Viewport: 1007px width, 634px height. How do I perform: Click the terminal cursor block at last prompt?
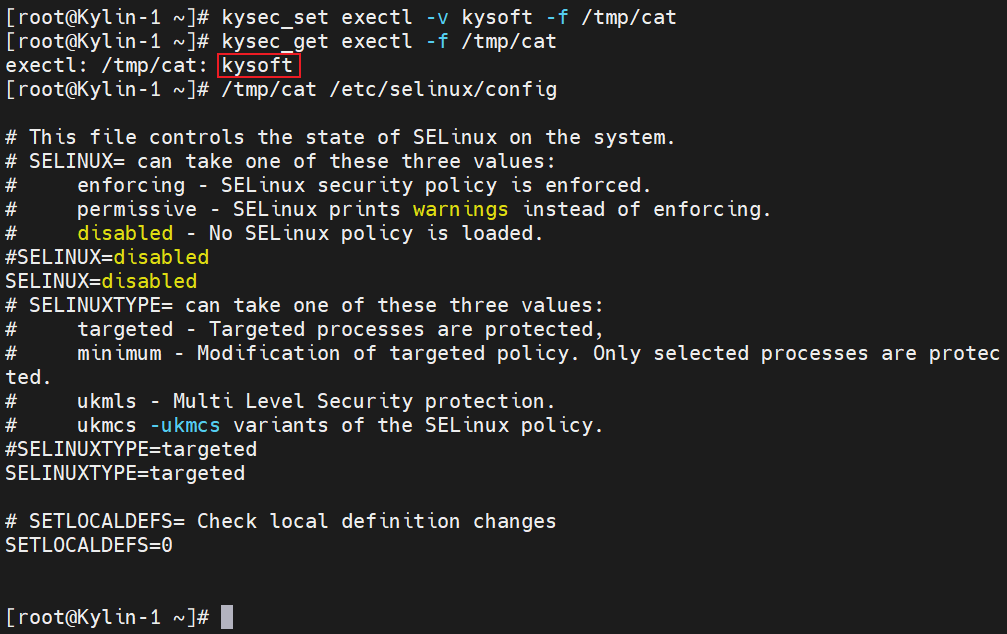click(x=227, y=617)
